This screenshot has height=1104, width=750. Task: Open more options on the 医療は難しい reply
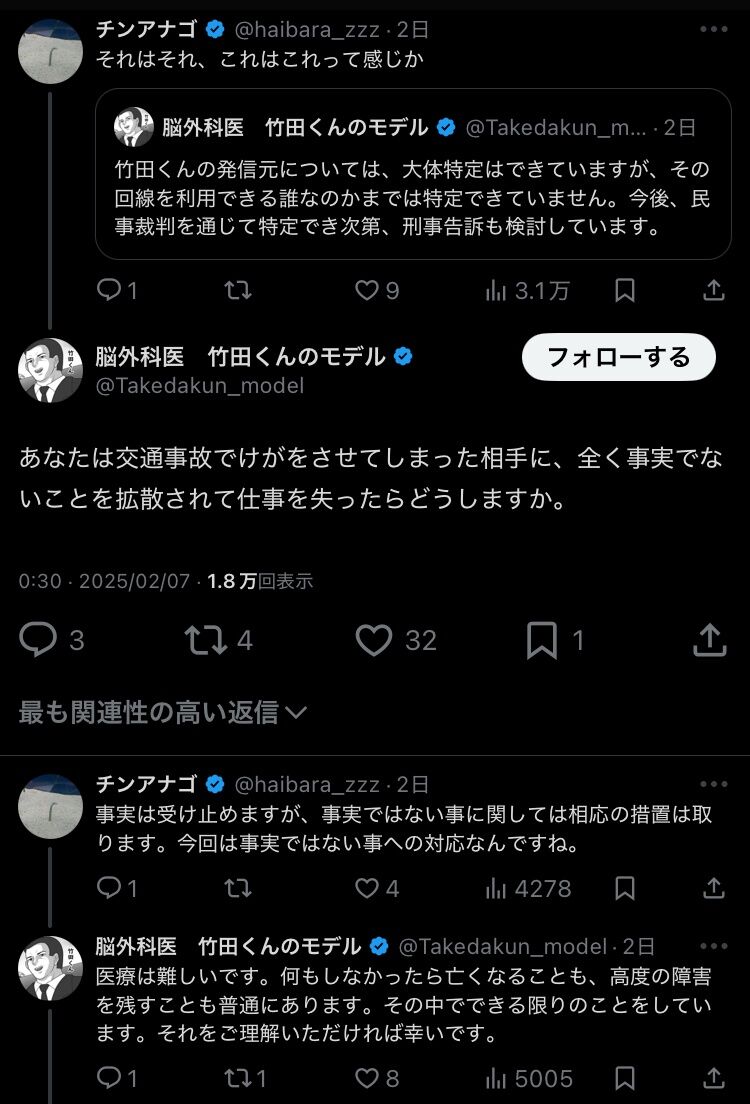pos(713,946)
